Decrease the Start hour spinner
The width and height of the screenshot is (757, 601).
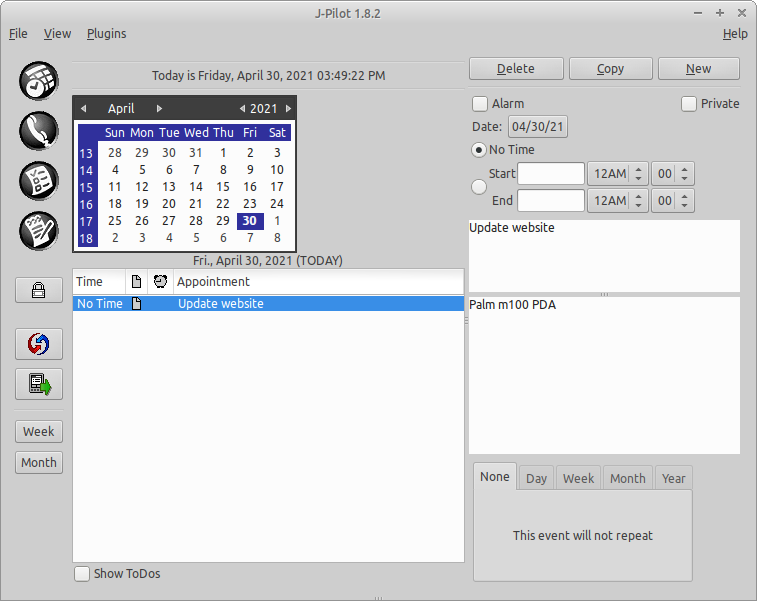point(638,178)
